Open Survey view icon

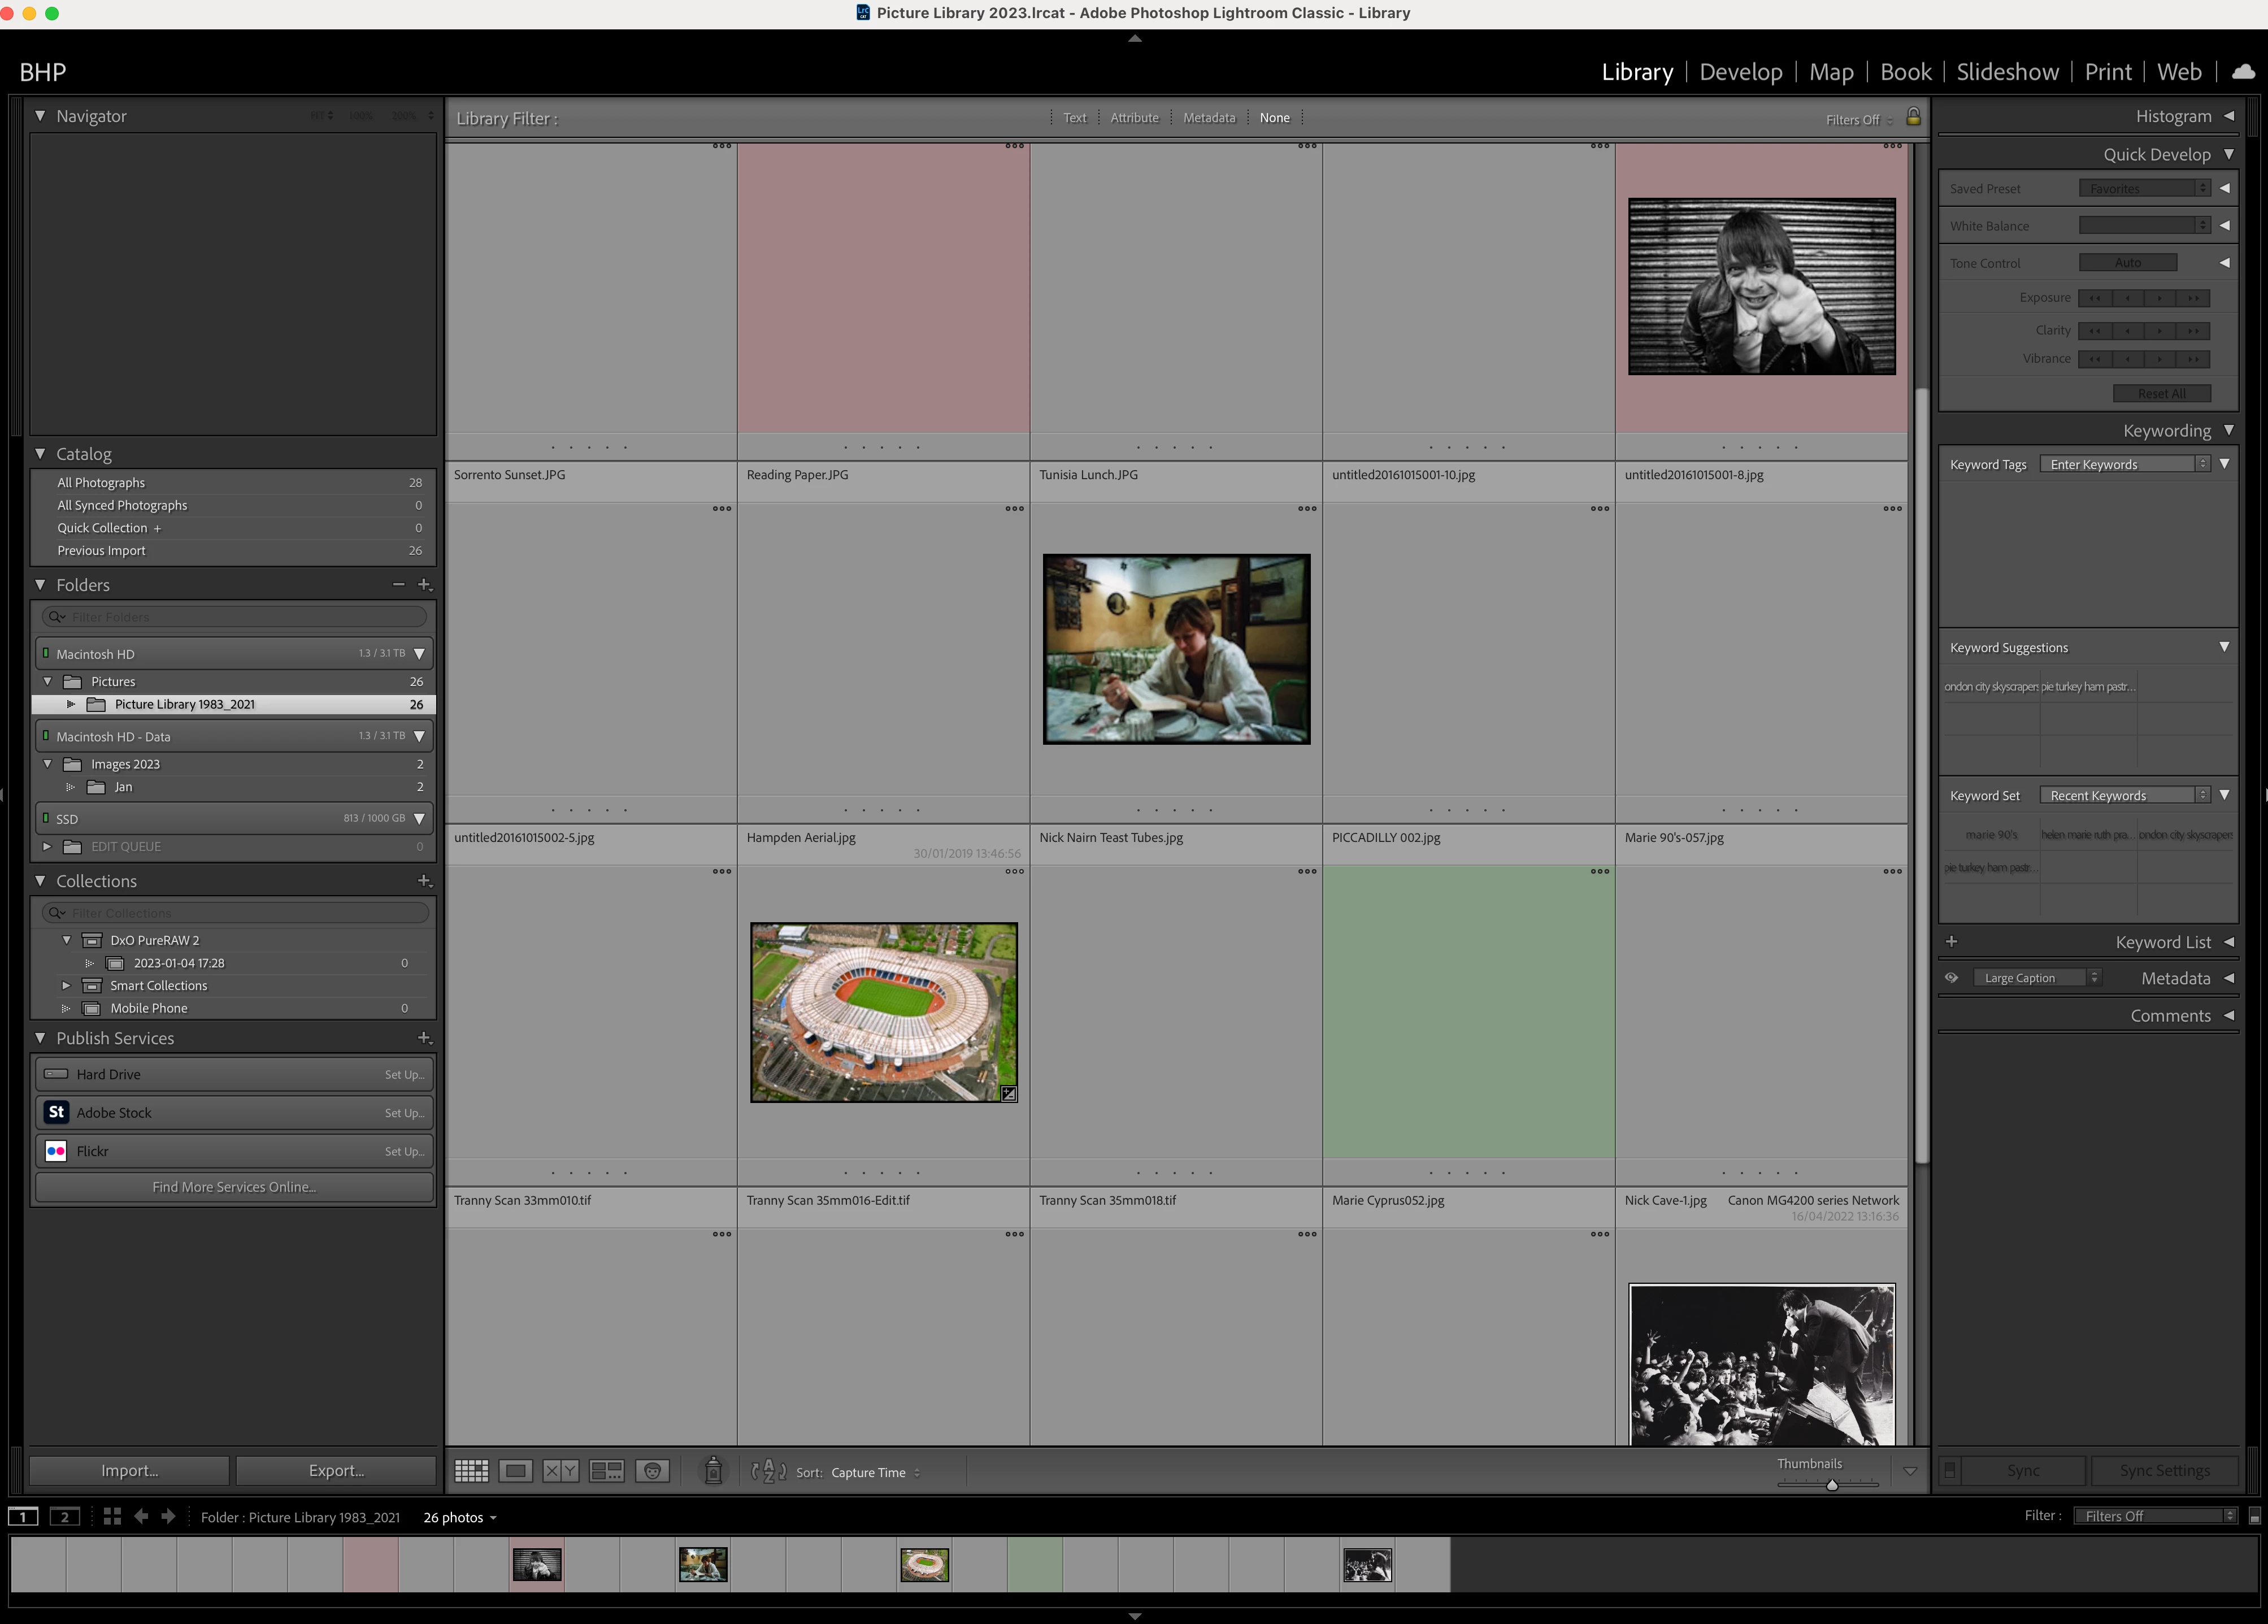pyautogui.click(x=606, y=1471)
